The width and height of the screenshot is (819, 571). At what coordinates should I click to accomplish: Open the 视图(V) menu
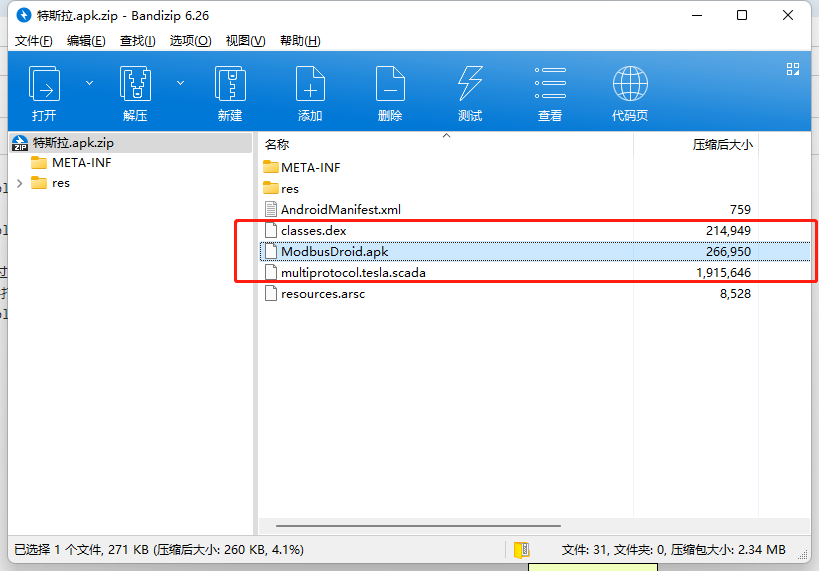[x=245, y=41]
